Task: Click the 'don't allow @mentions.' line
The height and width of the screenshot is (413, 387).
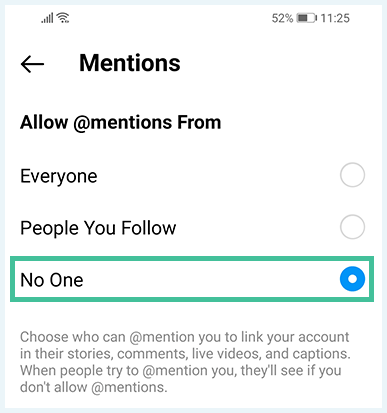Action: [x=94, y=387]
